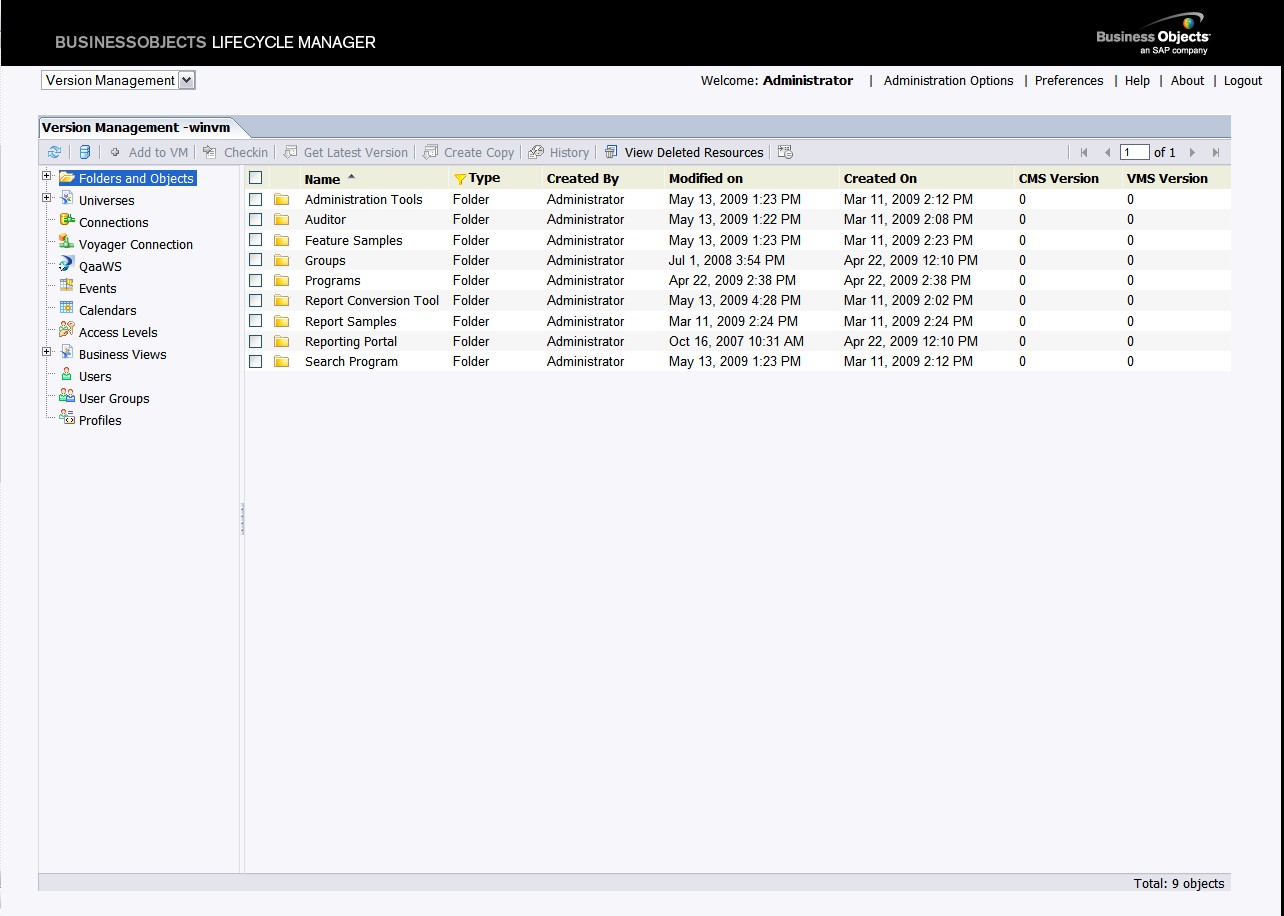
Task: Click the blue database cylinder toolbar icon
Action: pos(85,152)
